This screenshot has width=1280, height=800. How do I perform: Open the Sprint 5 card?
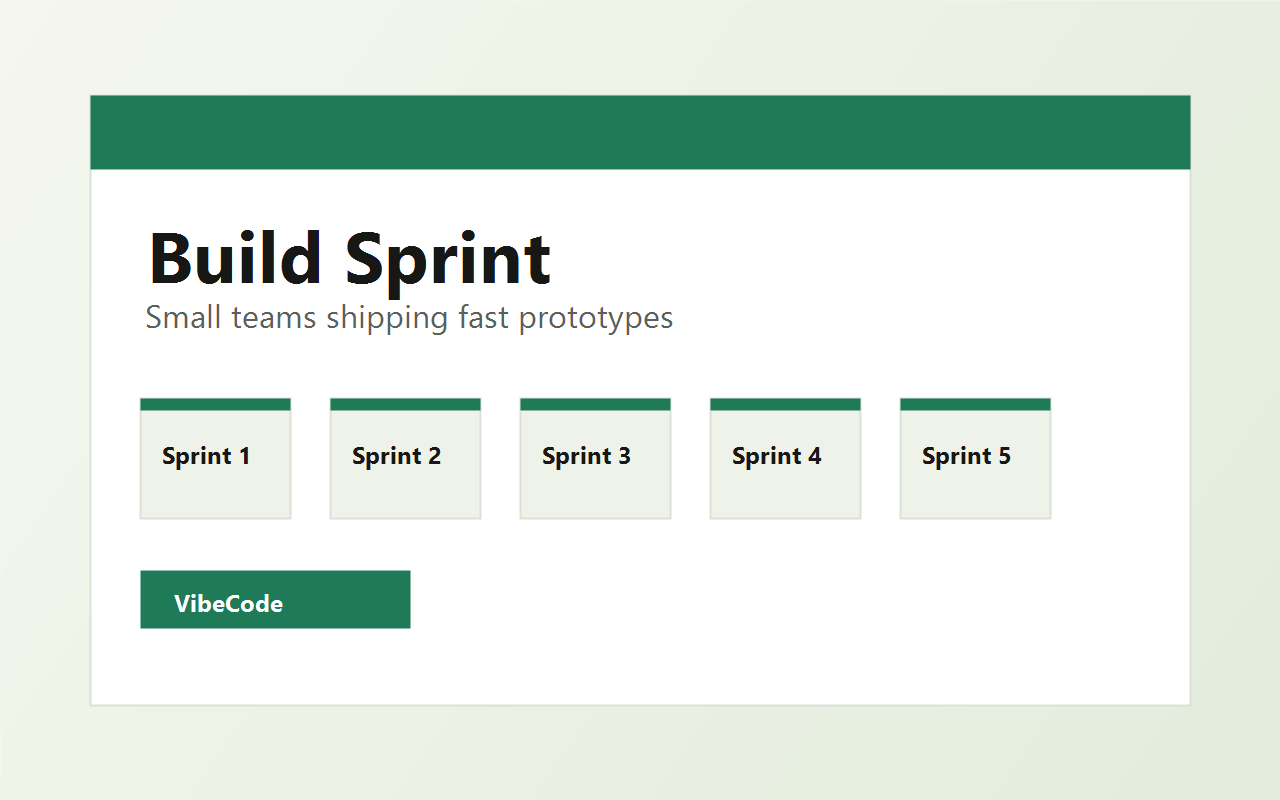pyautogui.click(x=975, y=459)
